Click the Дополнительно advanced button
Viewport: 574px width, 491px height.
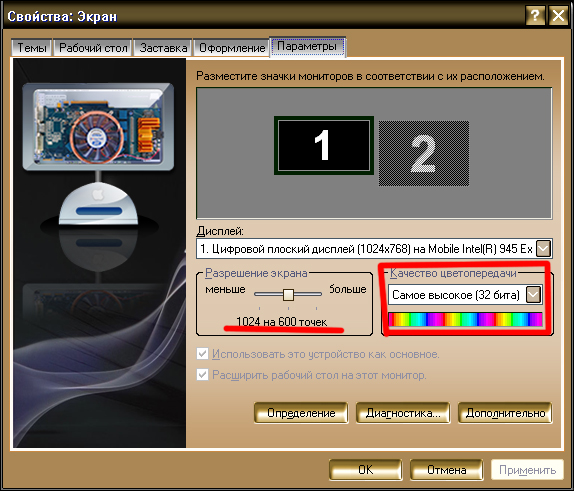[505, 413]
